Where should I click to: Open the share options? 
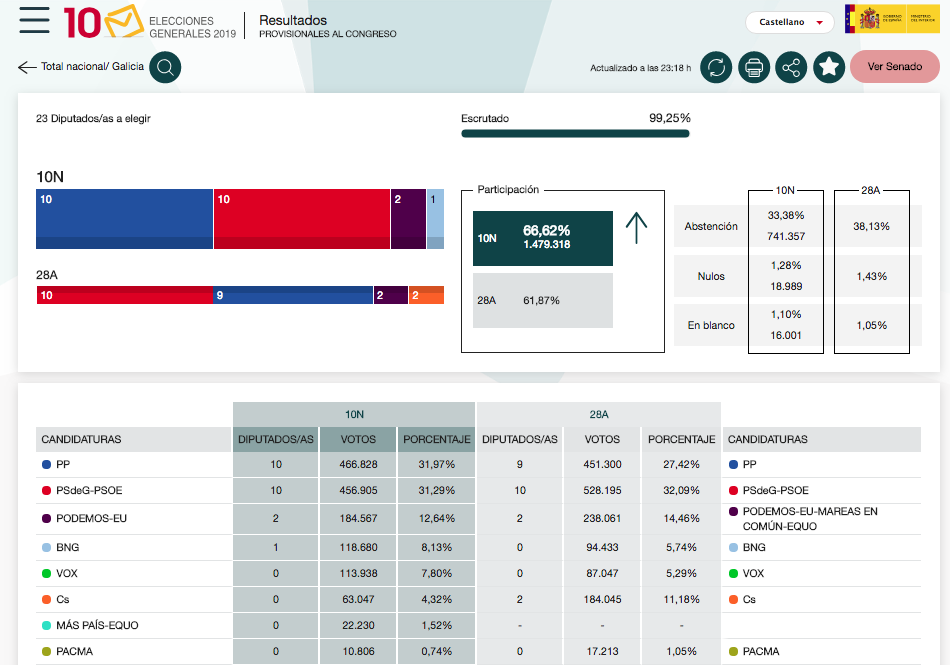[x=791, y=67]
